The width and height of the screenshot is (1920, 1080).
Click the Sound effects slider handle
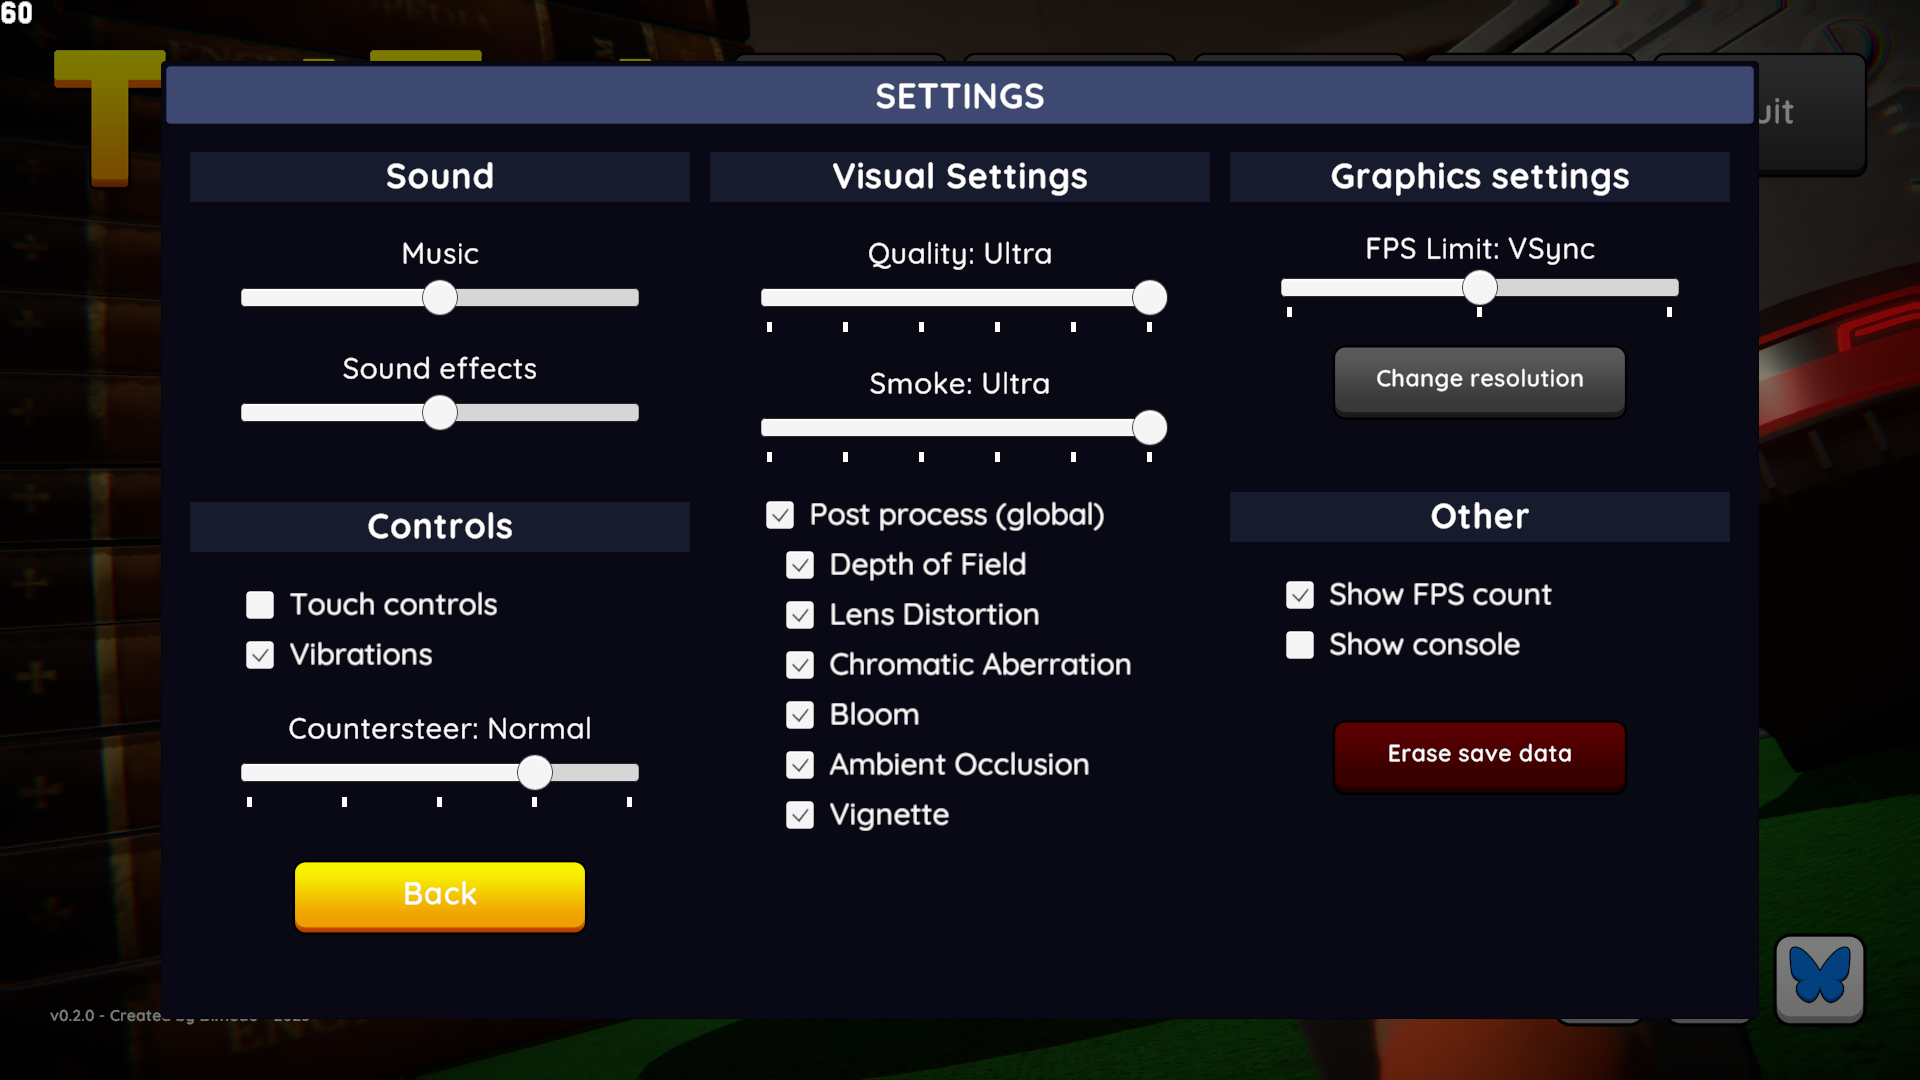point(440,413)
